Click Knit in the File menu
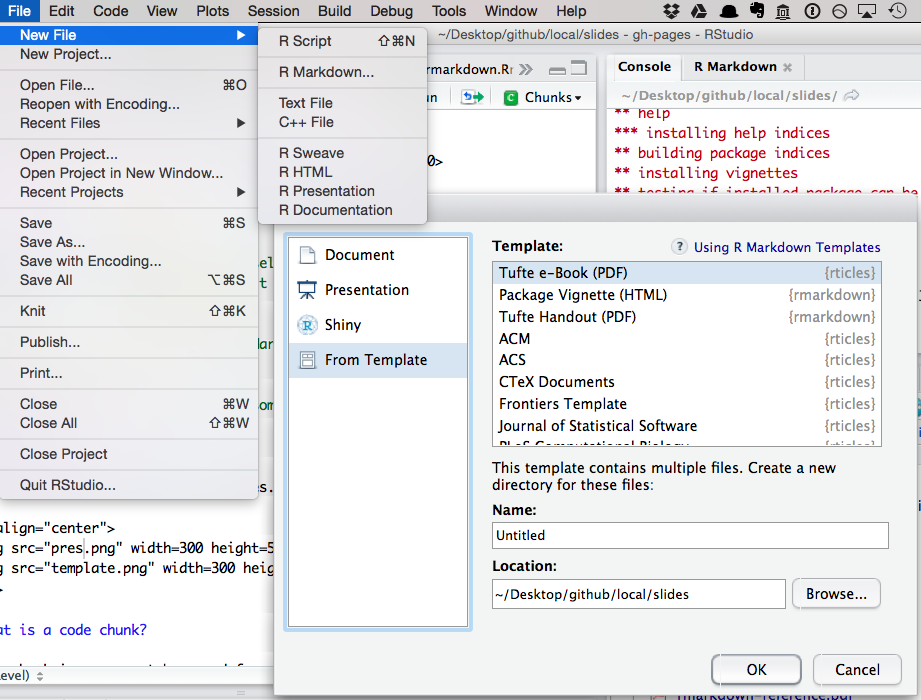Screen dimensions: 921x700 129,311
